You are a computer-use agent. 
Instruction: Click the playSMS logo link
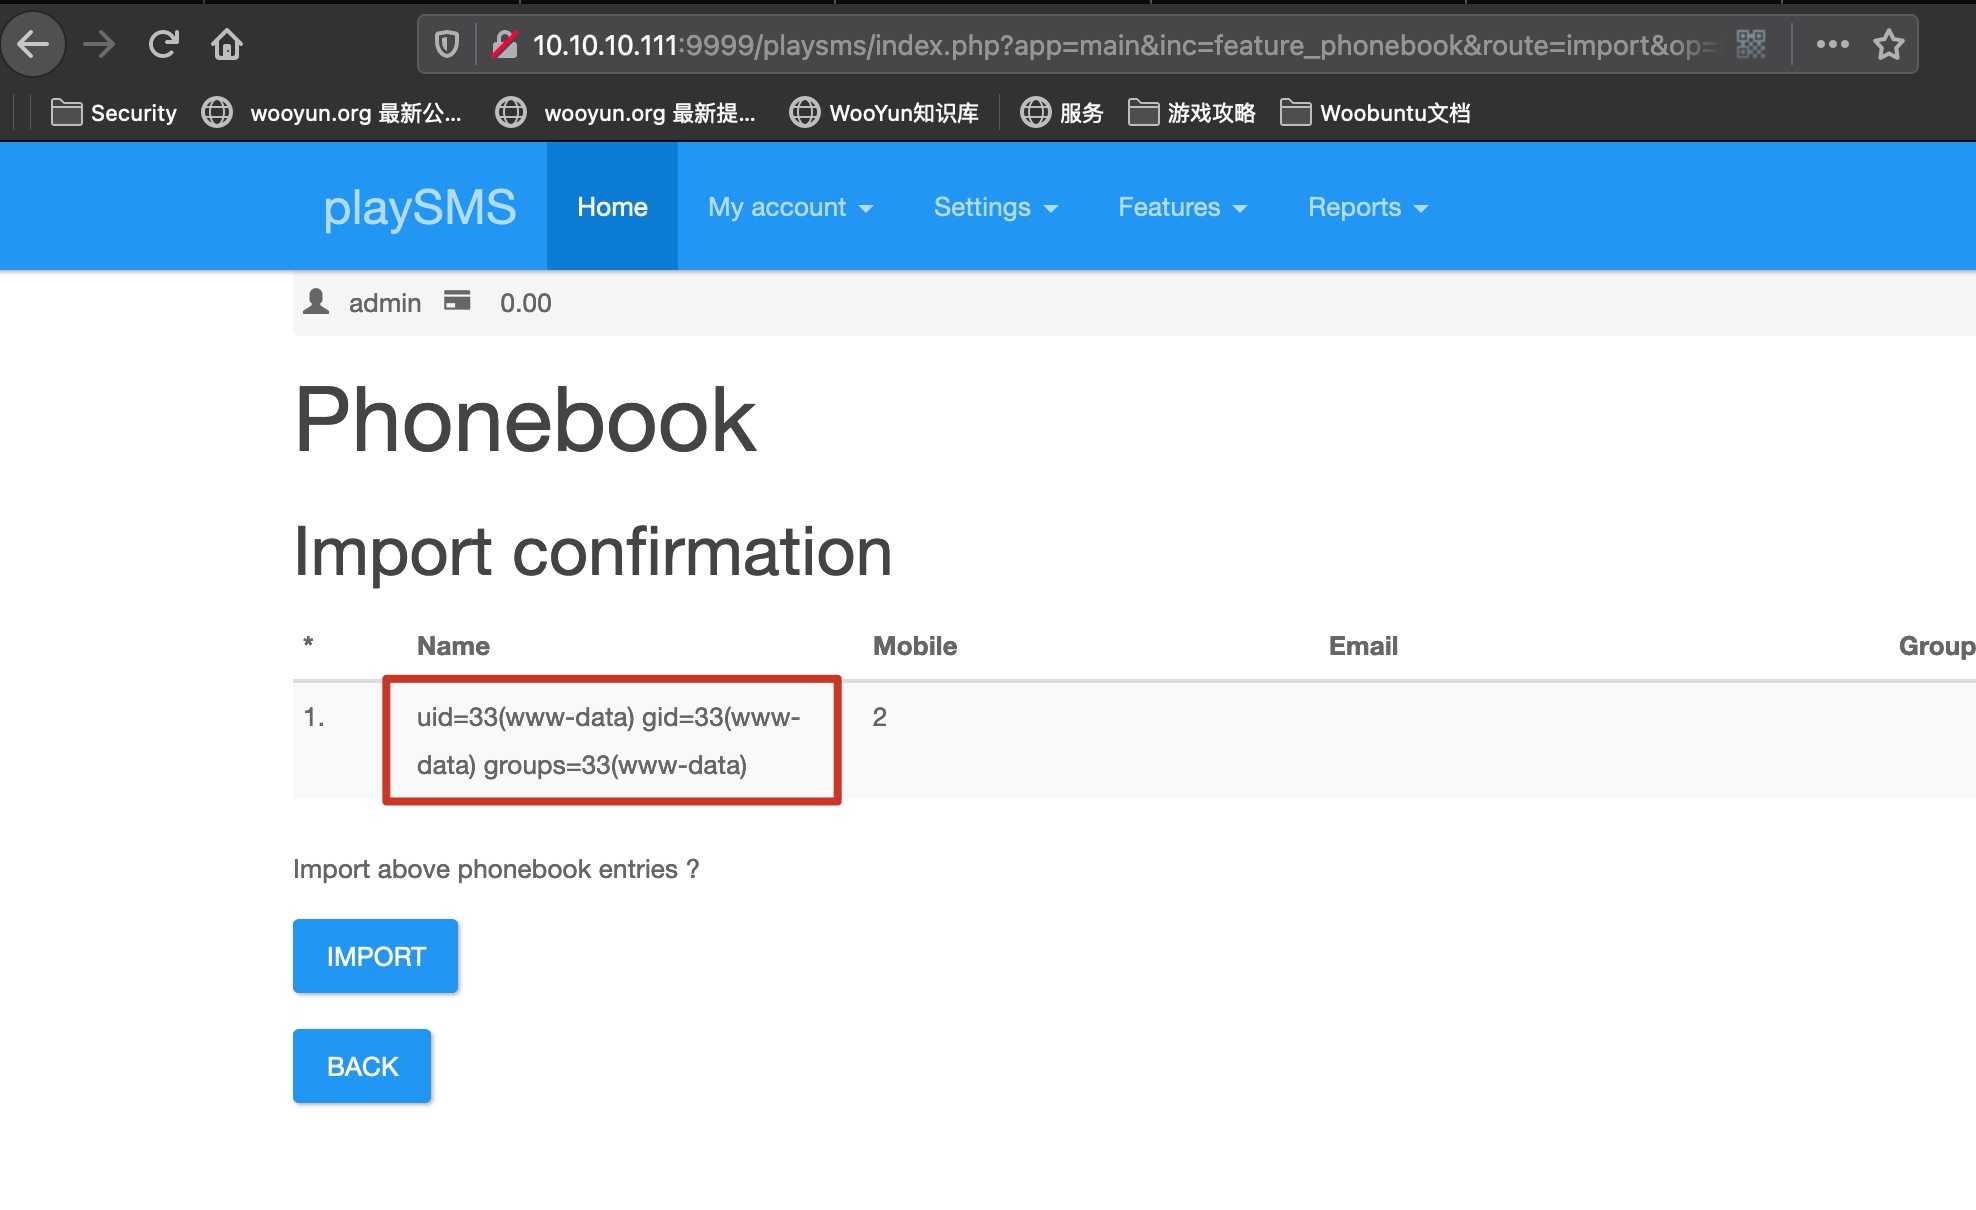(x=420, y=207)
